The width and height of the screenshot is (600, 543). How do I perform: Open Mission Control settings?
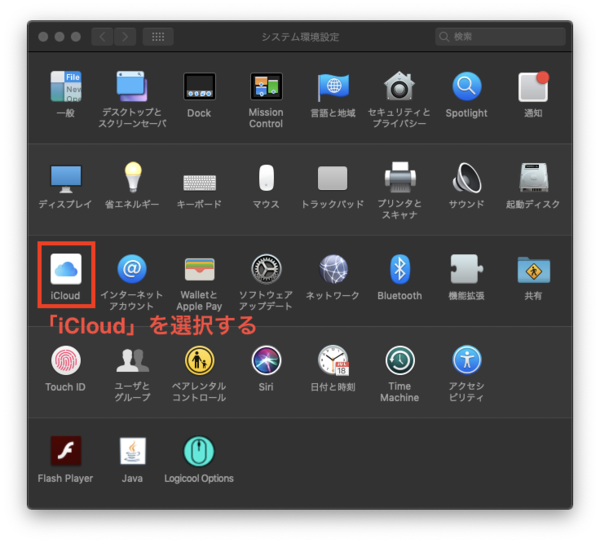click(266, 88)
